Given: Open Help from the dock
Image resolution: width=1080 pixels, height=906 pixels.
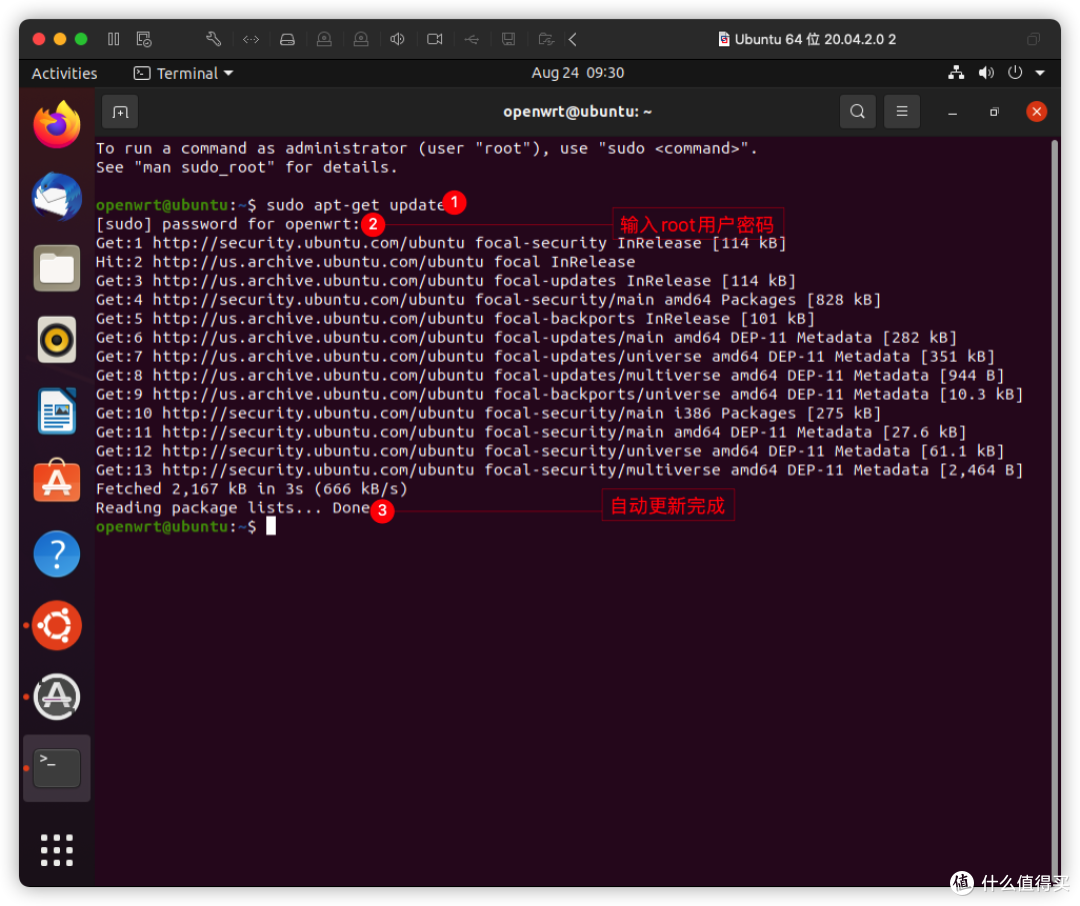Looking at the screenshot, I should (57, 554).
